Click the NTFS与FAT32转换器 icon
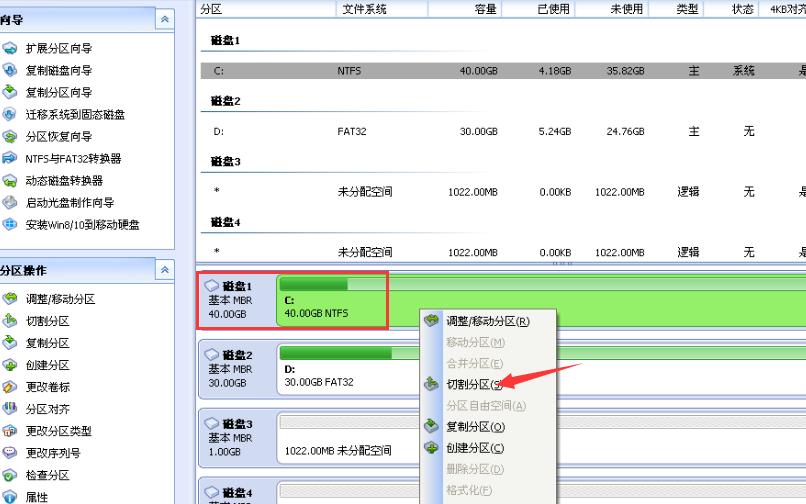This screenshot has width=806, height=504. point(10,159)
